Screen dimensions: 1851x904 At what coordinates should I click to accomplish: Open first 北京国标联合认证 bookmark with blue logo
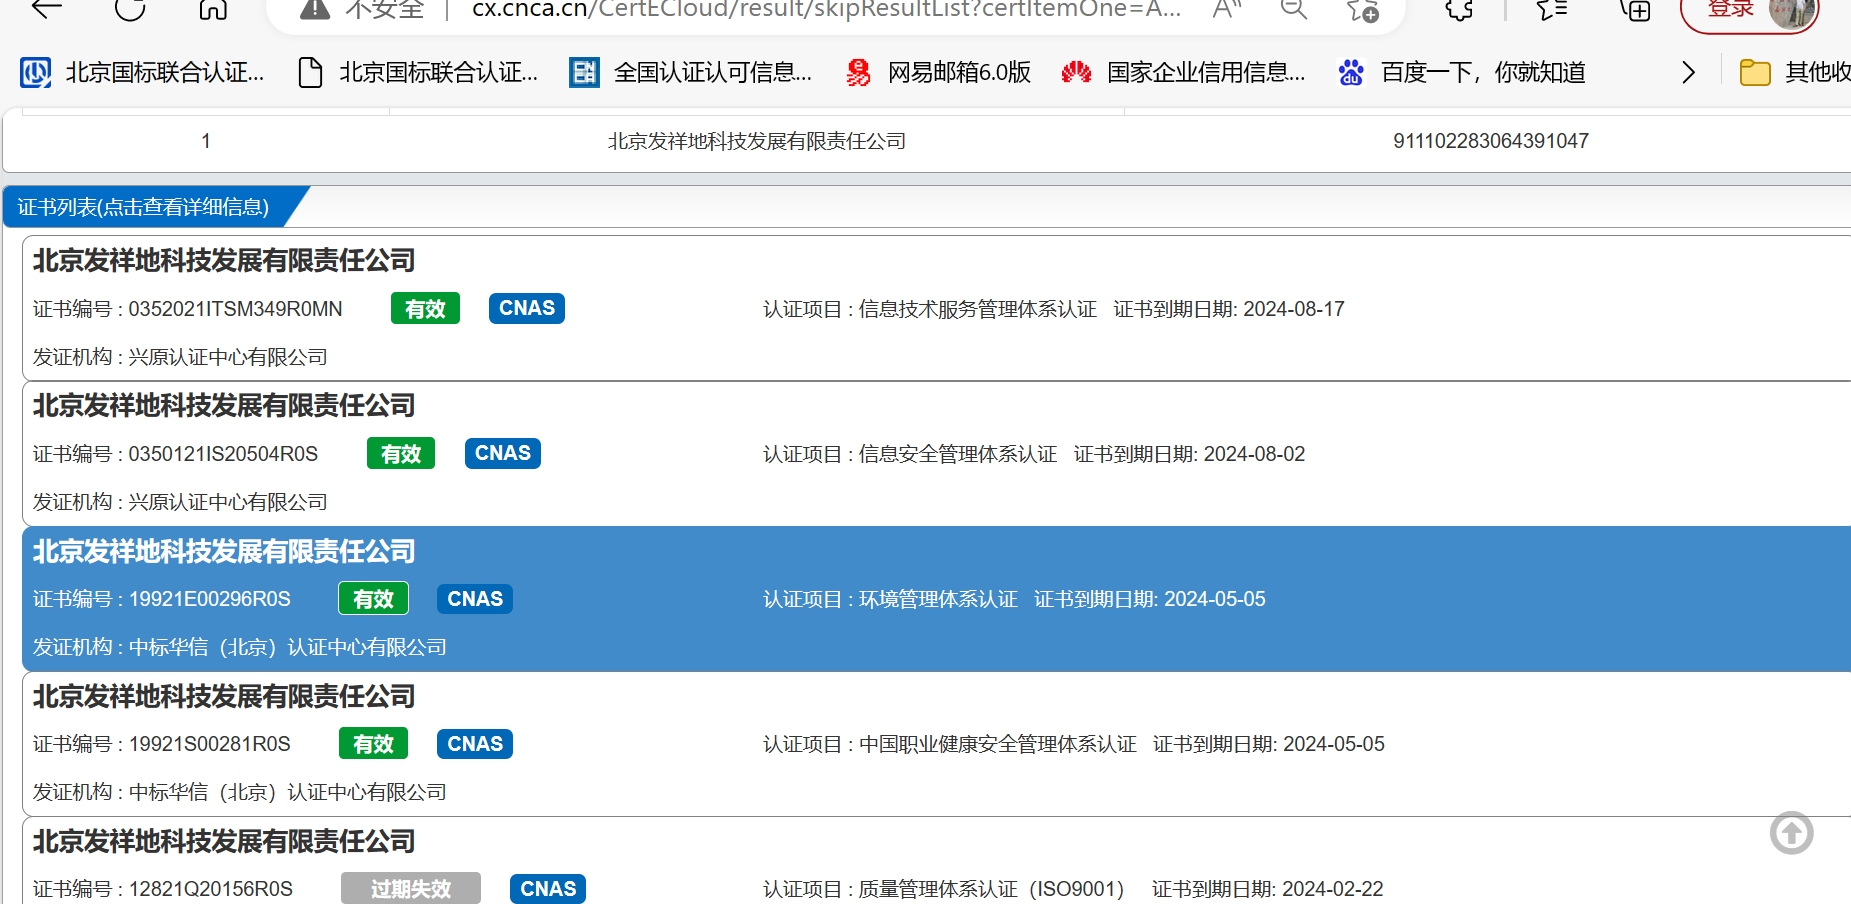pyautogui.click(x=142, y=72)
